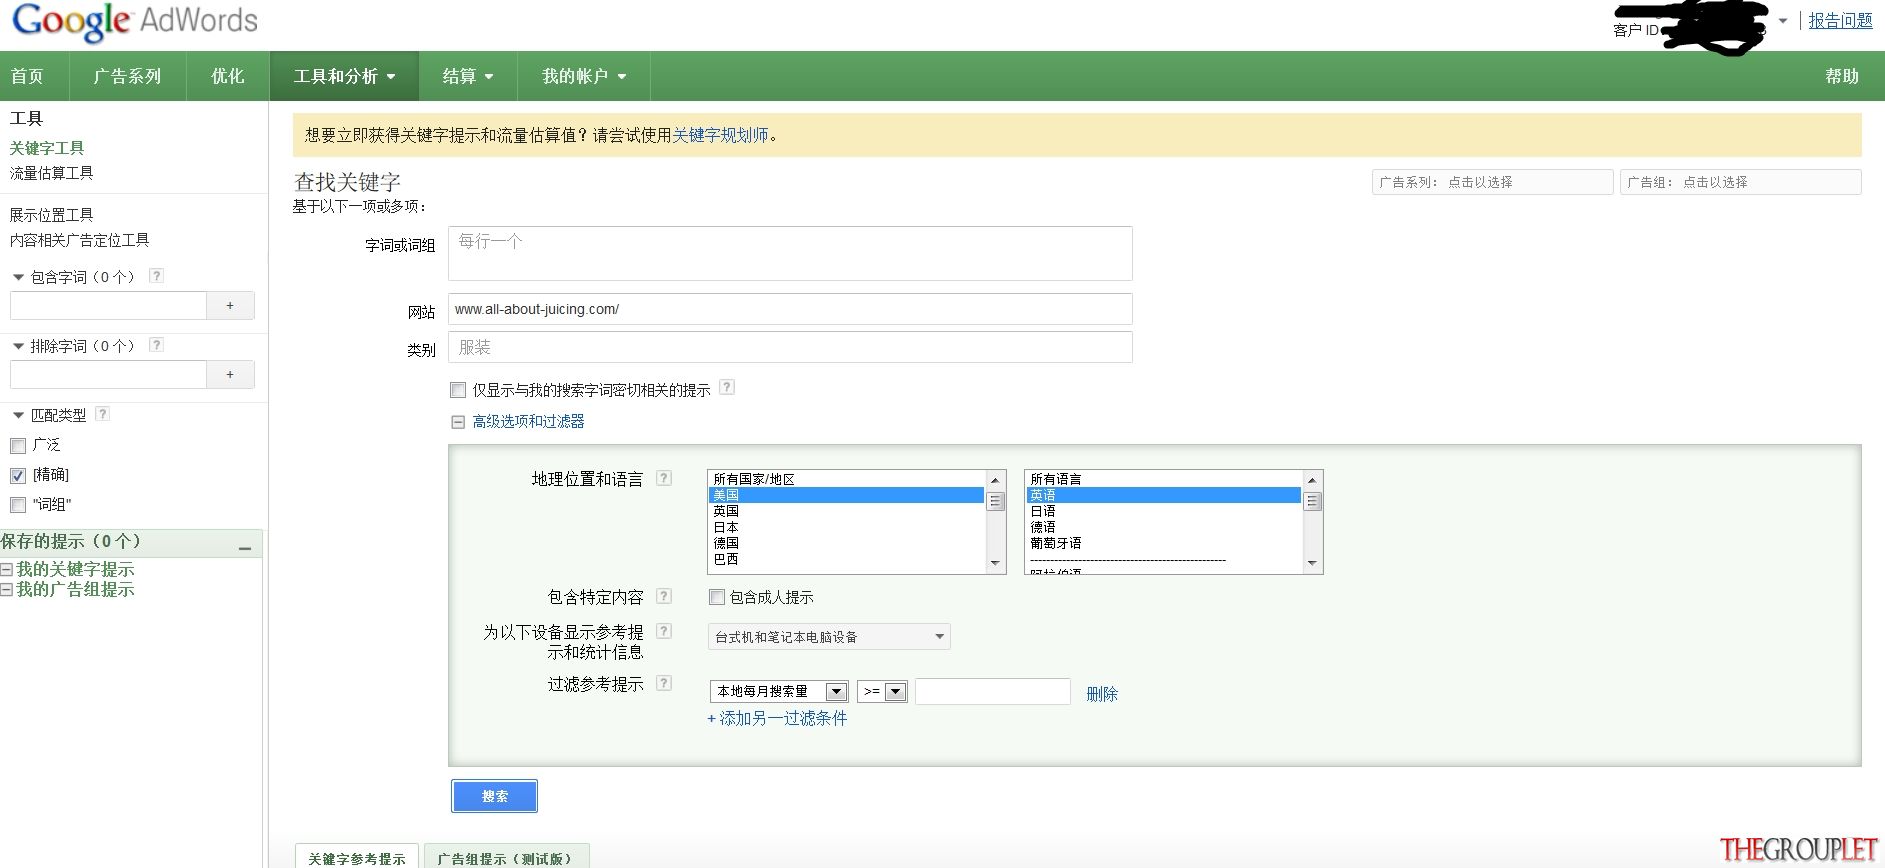1885x868 pixels.
Task: Open the 关键字规划师 link
Action: pyautogui.click(x=720, y=135)
